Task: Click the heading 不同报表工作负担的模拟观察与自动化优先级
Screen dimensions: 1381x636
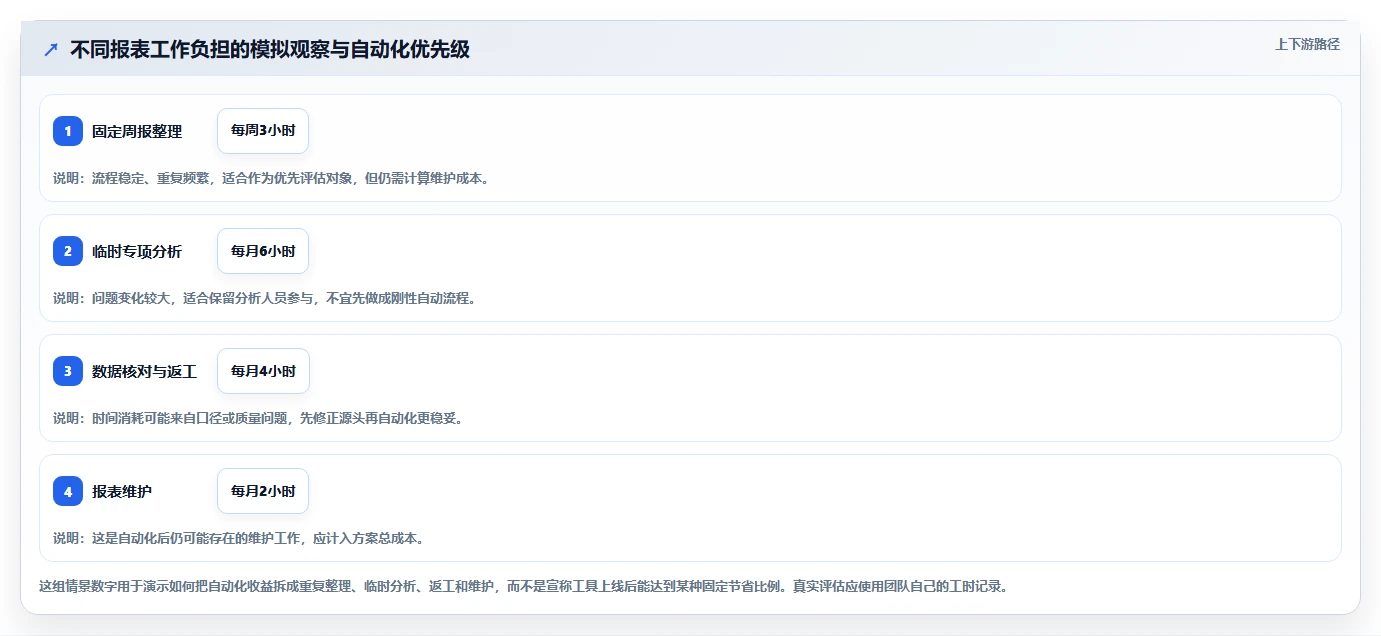Action: pyautogui.click(x=270, y=49)
